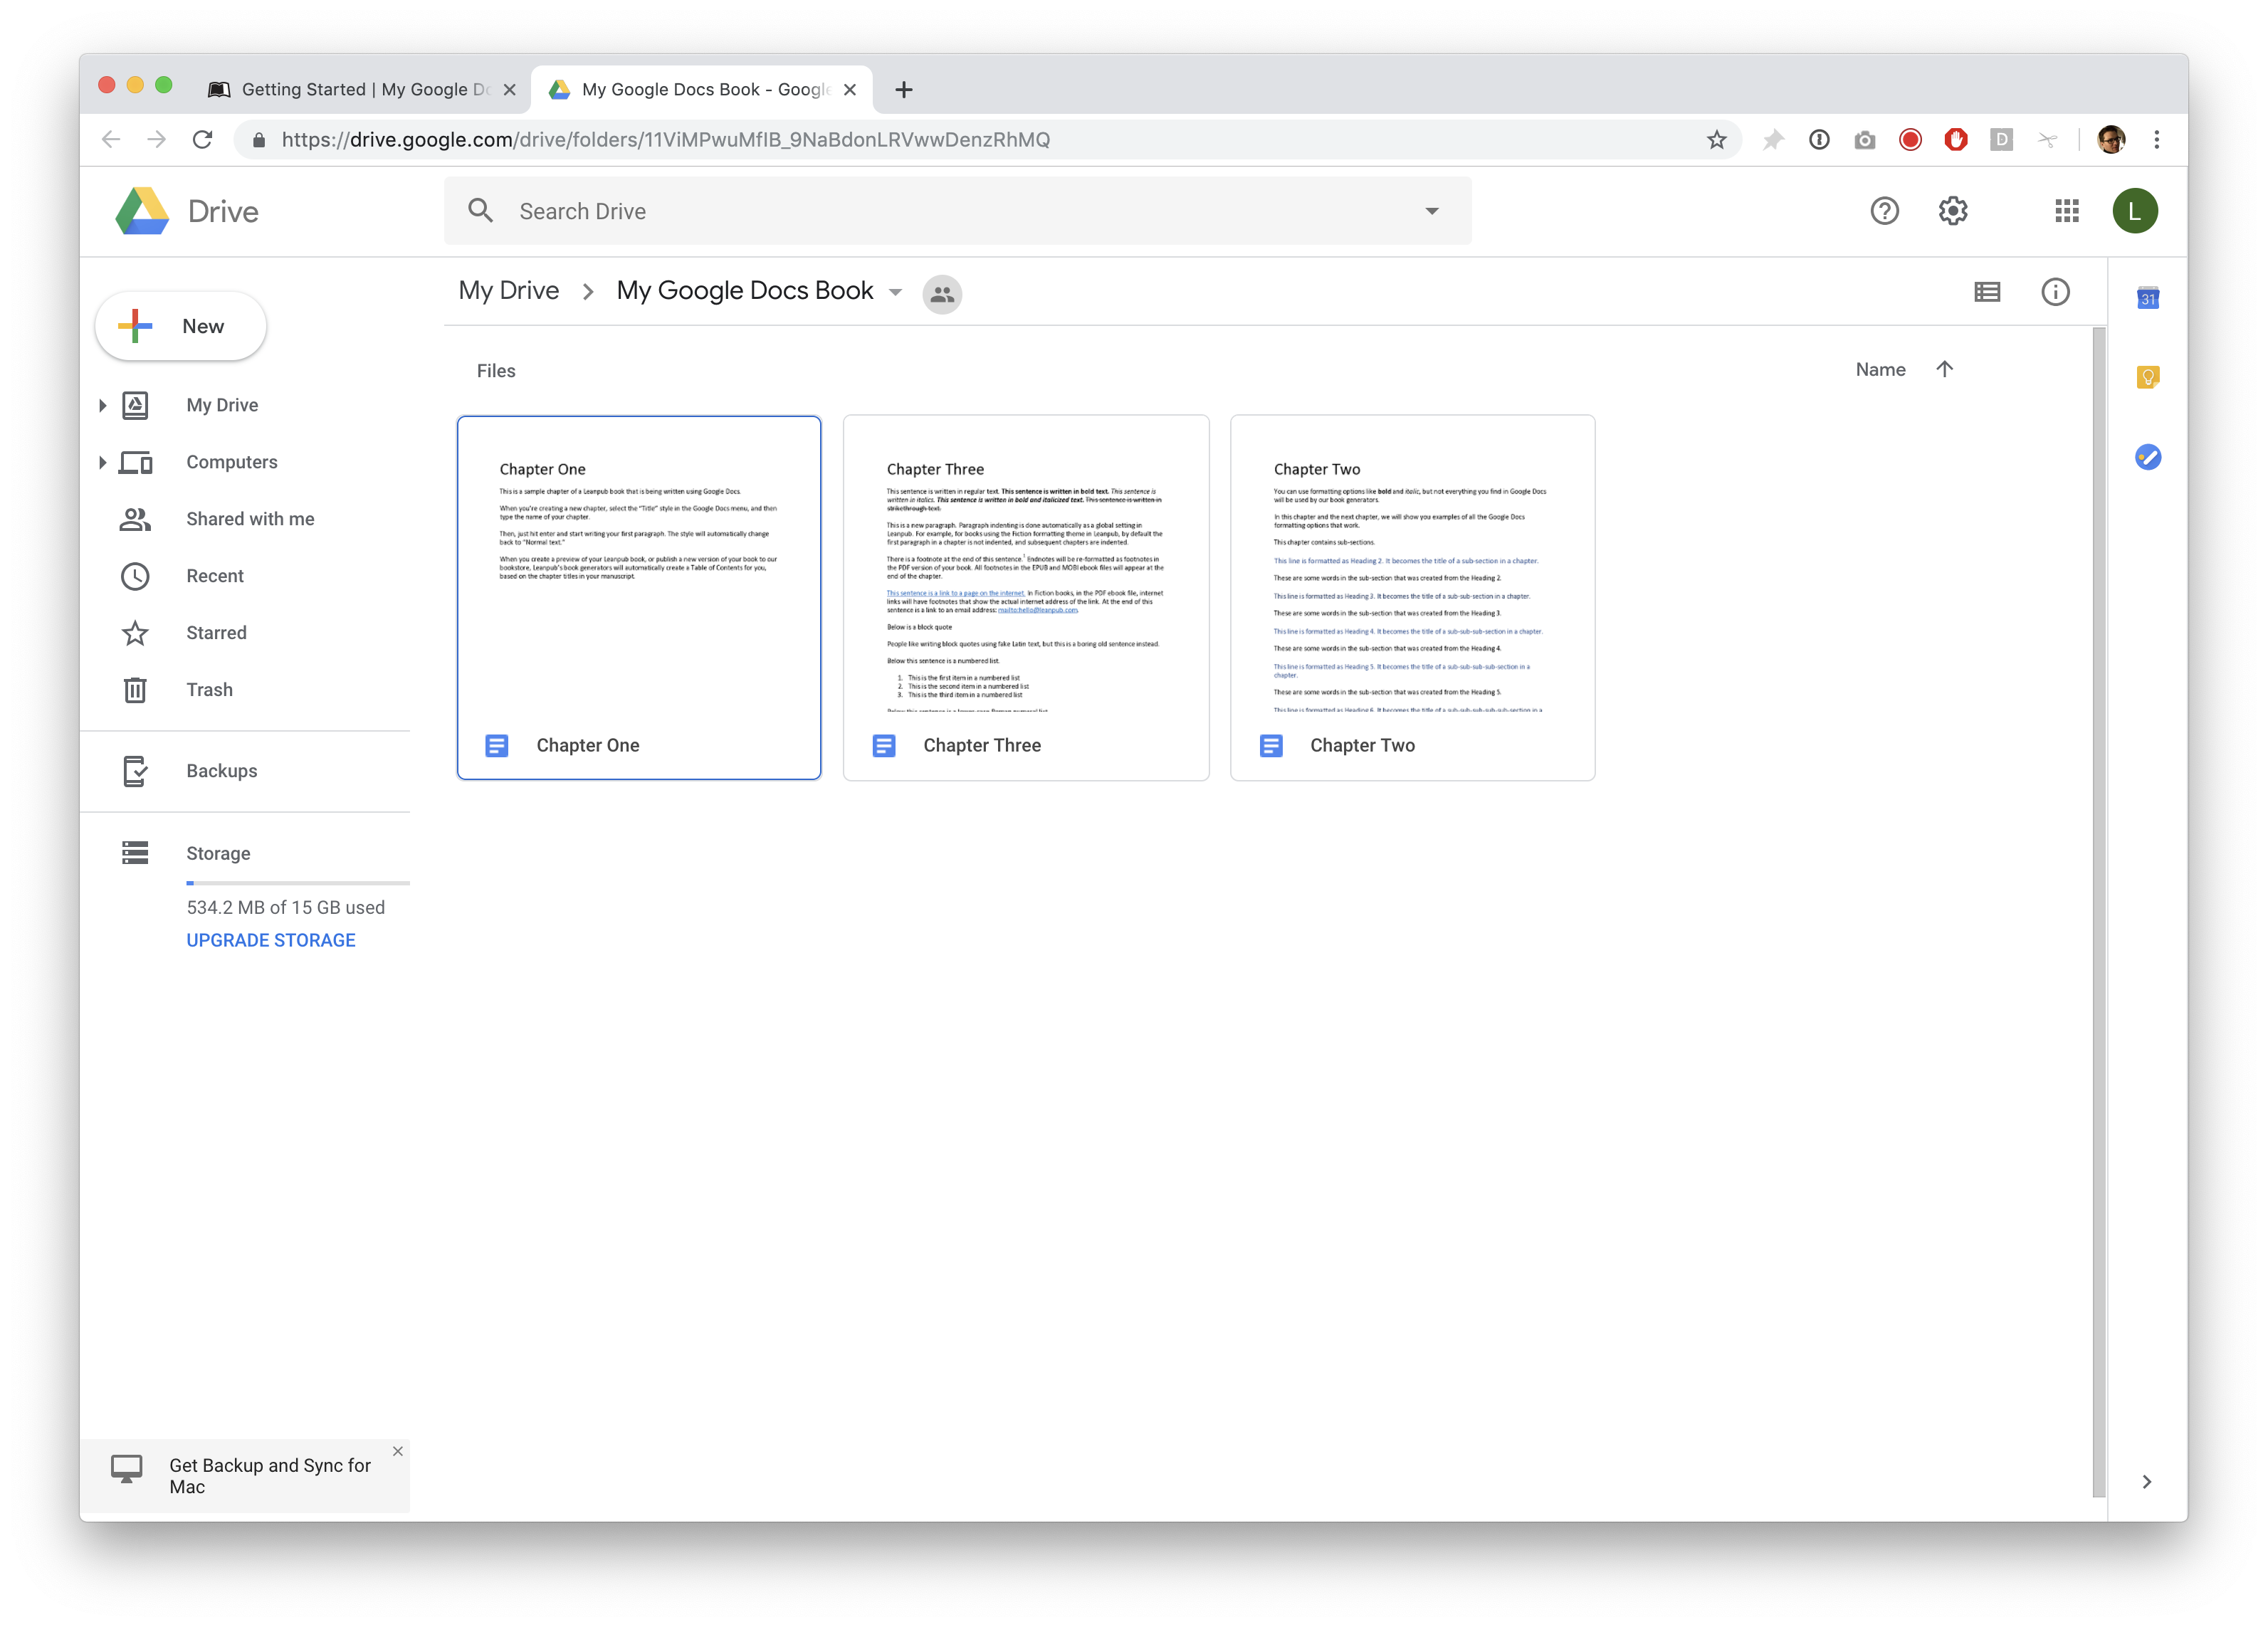The height and width of the screenshot is (1627, 2268).
Task: Go back in browser history
Action: [x=111, y=140]
